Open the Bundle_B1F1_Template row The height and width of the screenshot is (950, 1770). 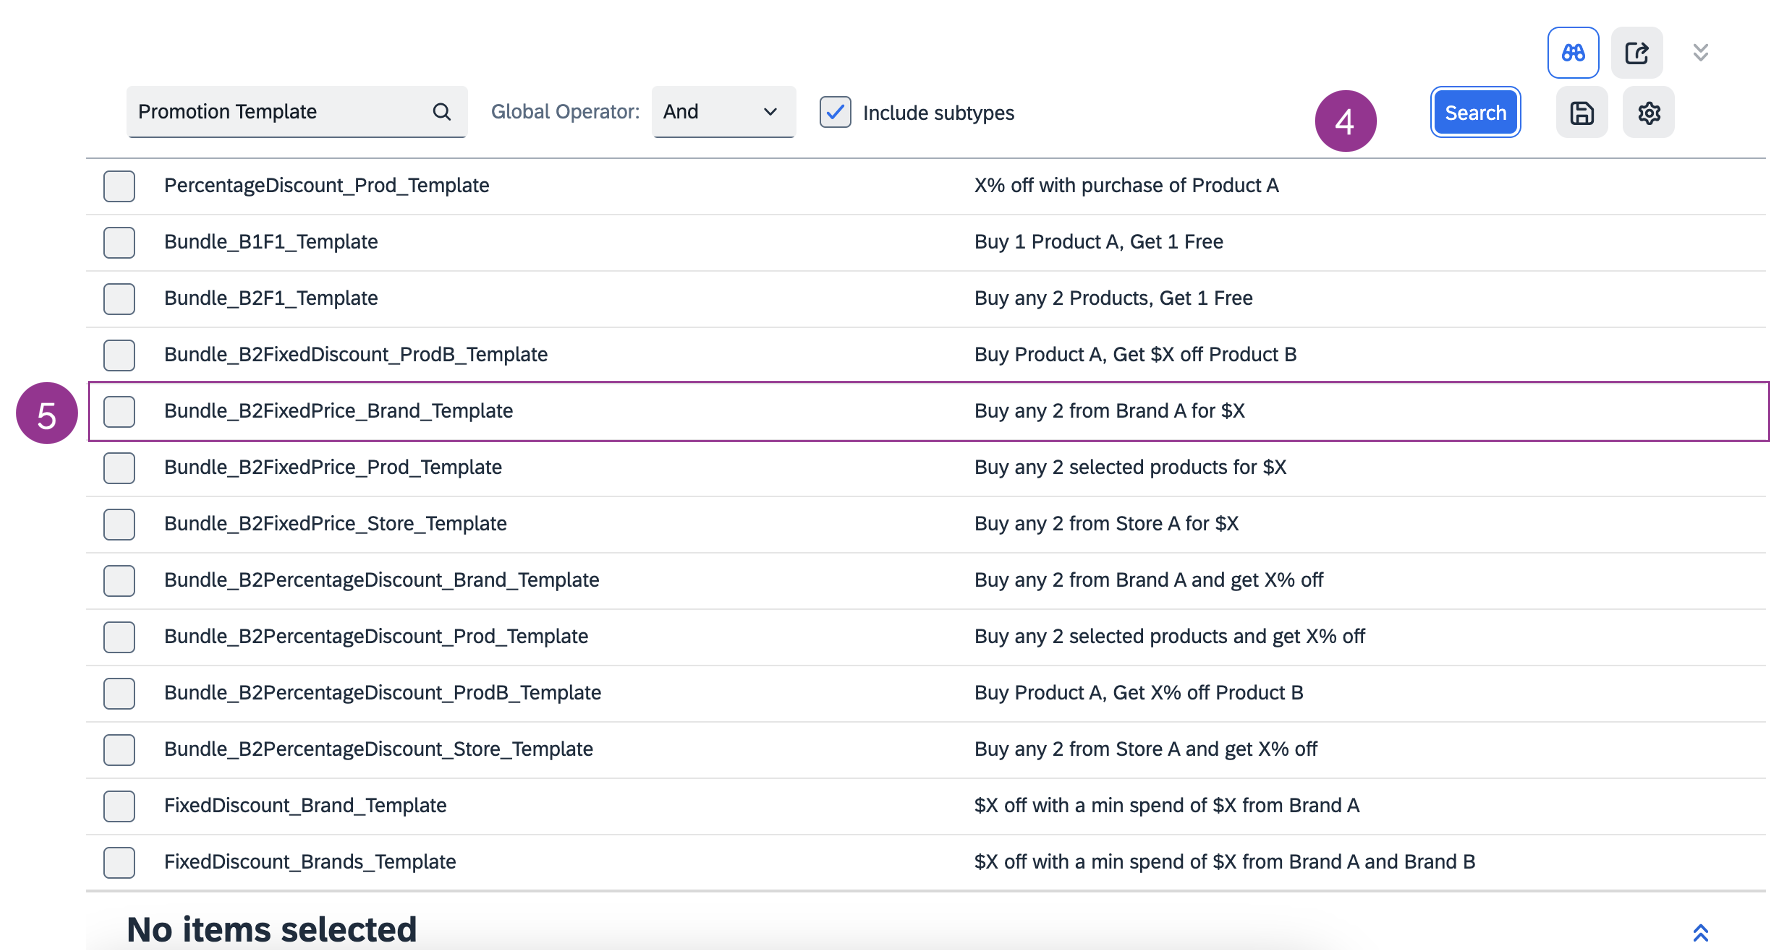coord(271,242)
